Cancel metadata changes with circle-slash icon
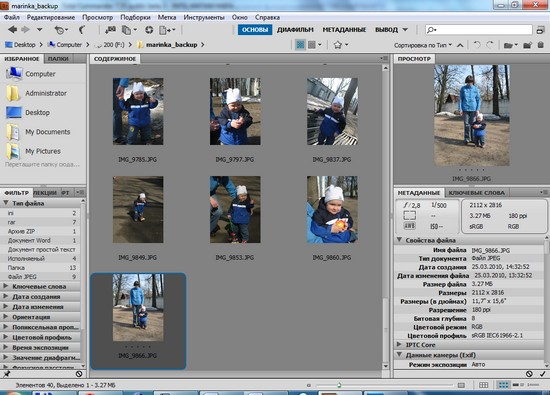The height and width of the screenshot is (395, 550). pyautogui.click(x=529, y=374)
